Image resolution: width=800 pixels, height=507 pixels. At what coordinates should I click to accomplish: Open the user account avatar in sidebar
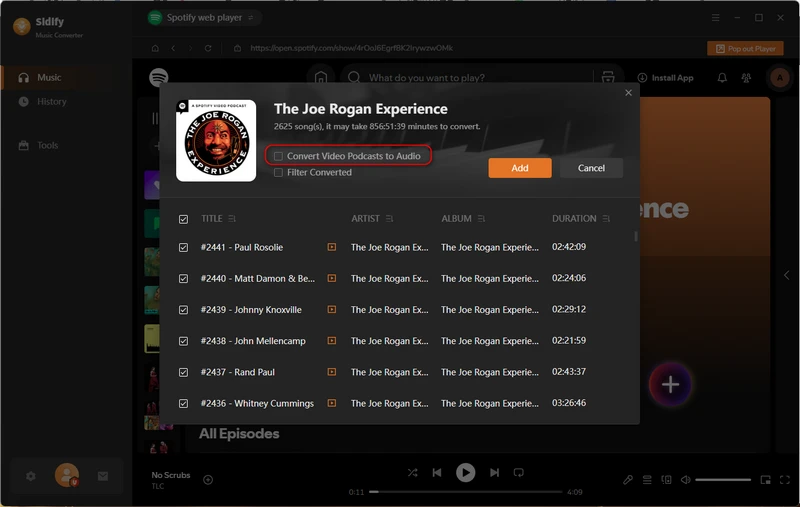67,475
